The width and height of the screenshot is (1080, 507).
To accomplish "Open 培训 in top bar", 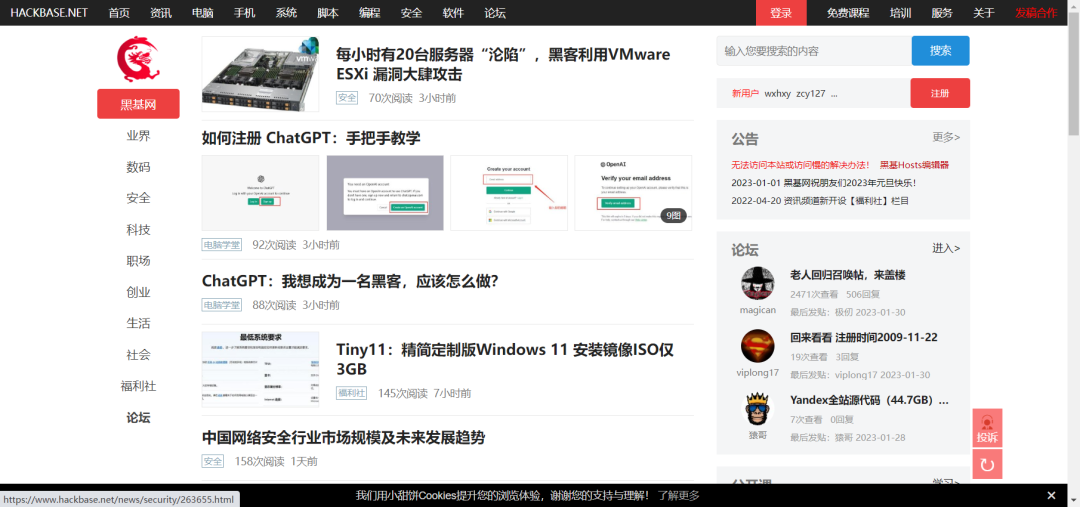I will 900,12.
